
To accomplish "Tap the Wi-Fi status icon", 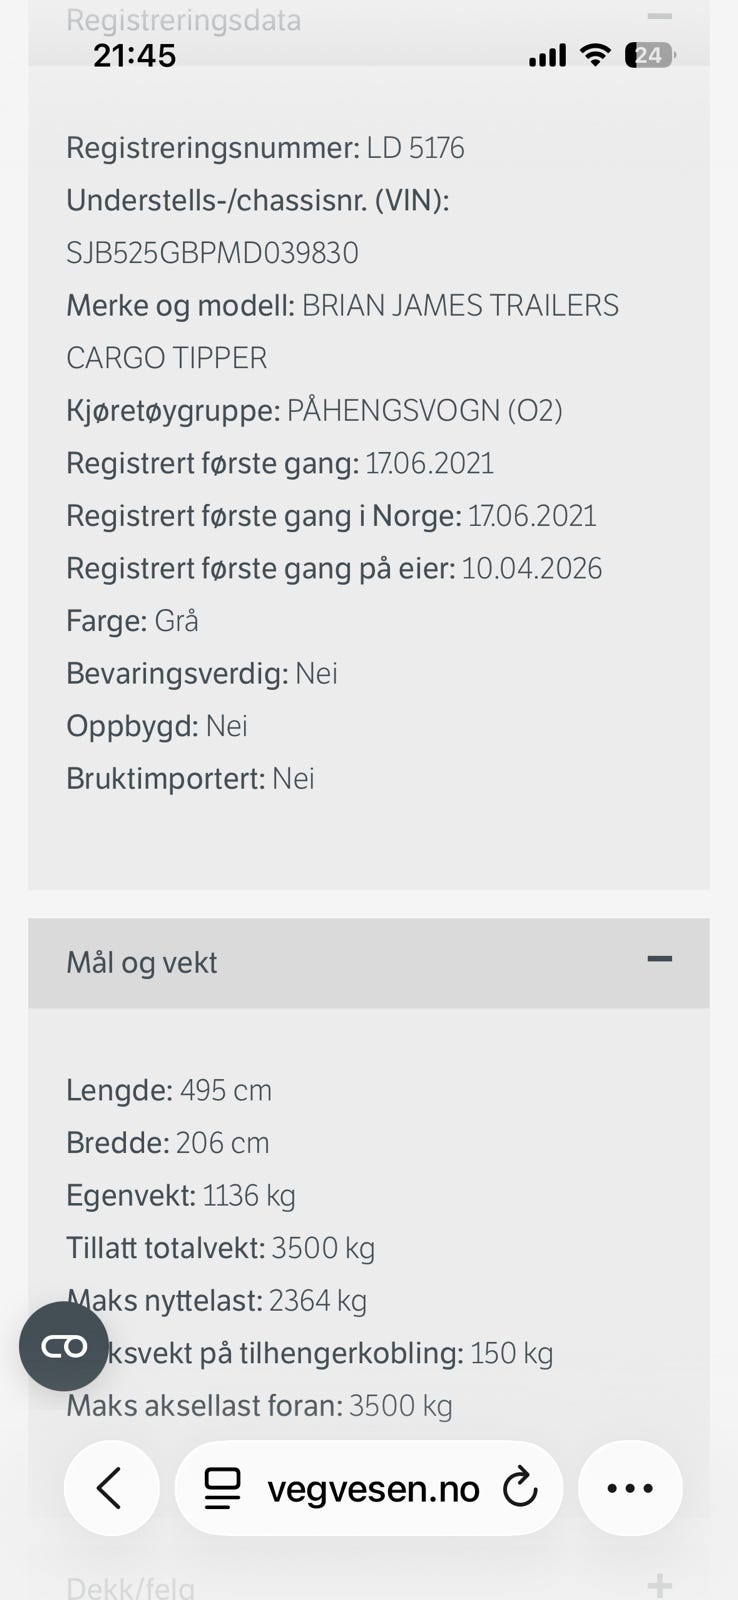I will coord(595,55).
